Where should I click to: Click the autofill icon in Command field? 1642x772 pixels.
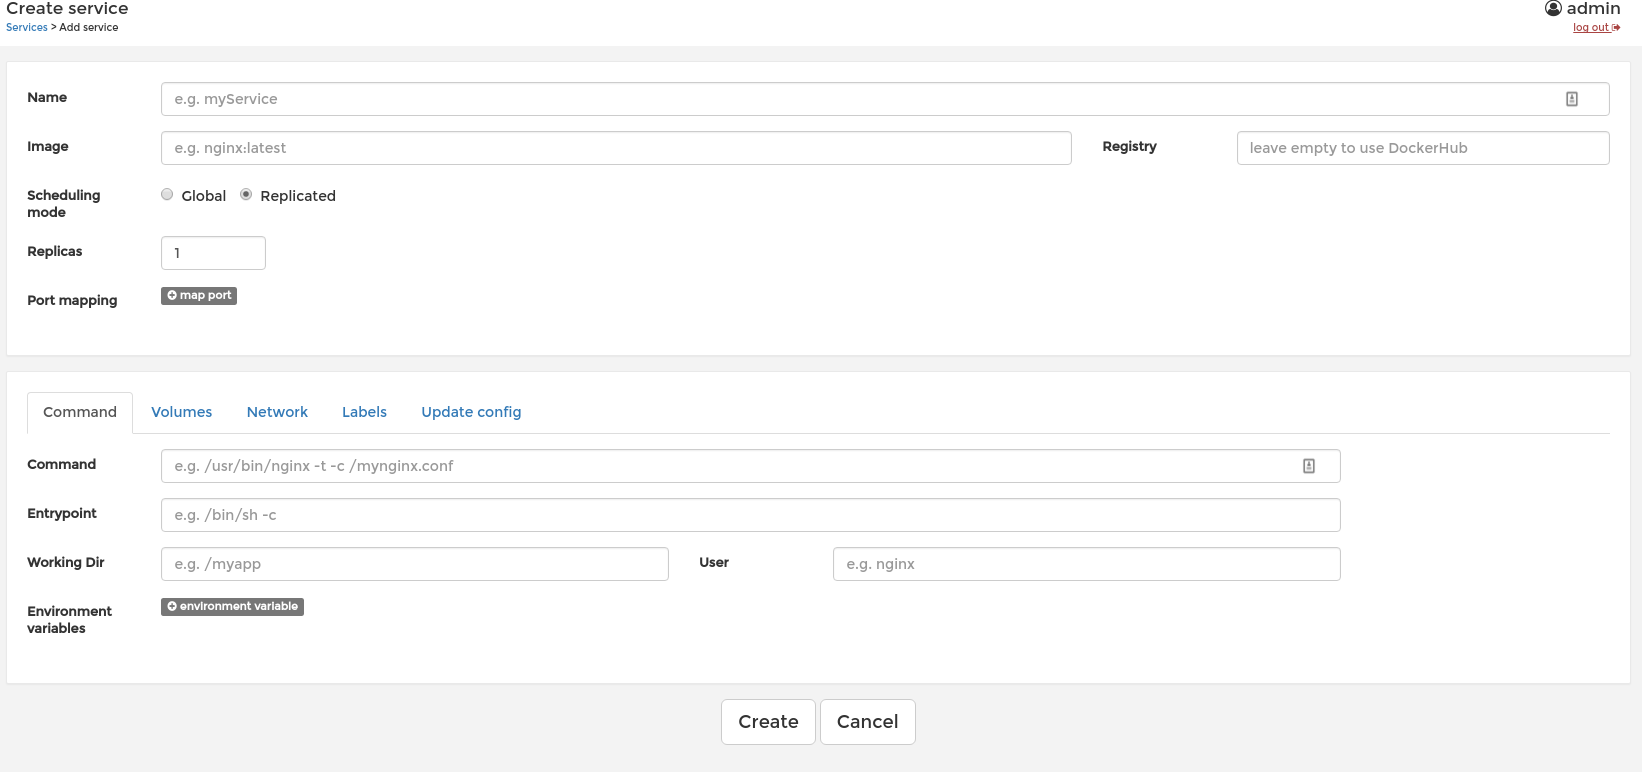1308,466
